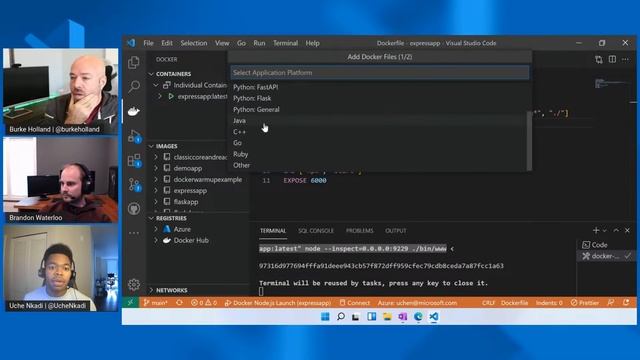Open the launch profile dropdown beside plus
The height and width of the screenshot is (360, 640).
pos(604,231)
